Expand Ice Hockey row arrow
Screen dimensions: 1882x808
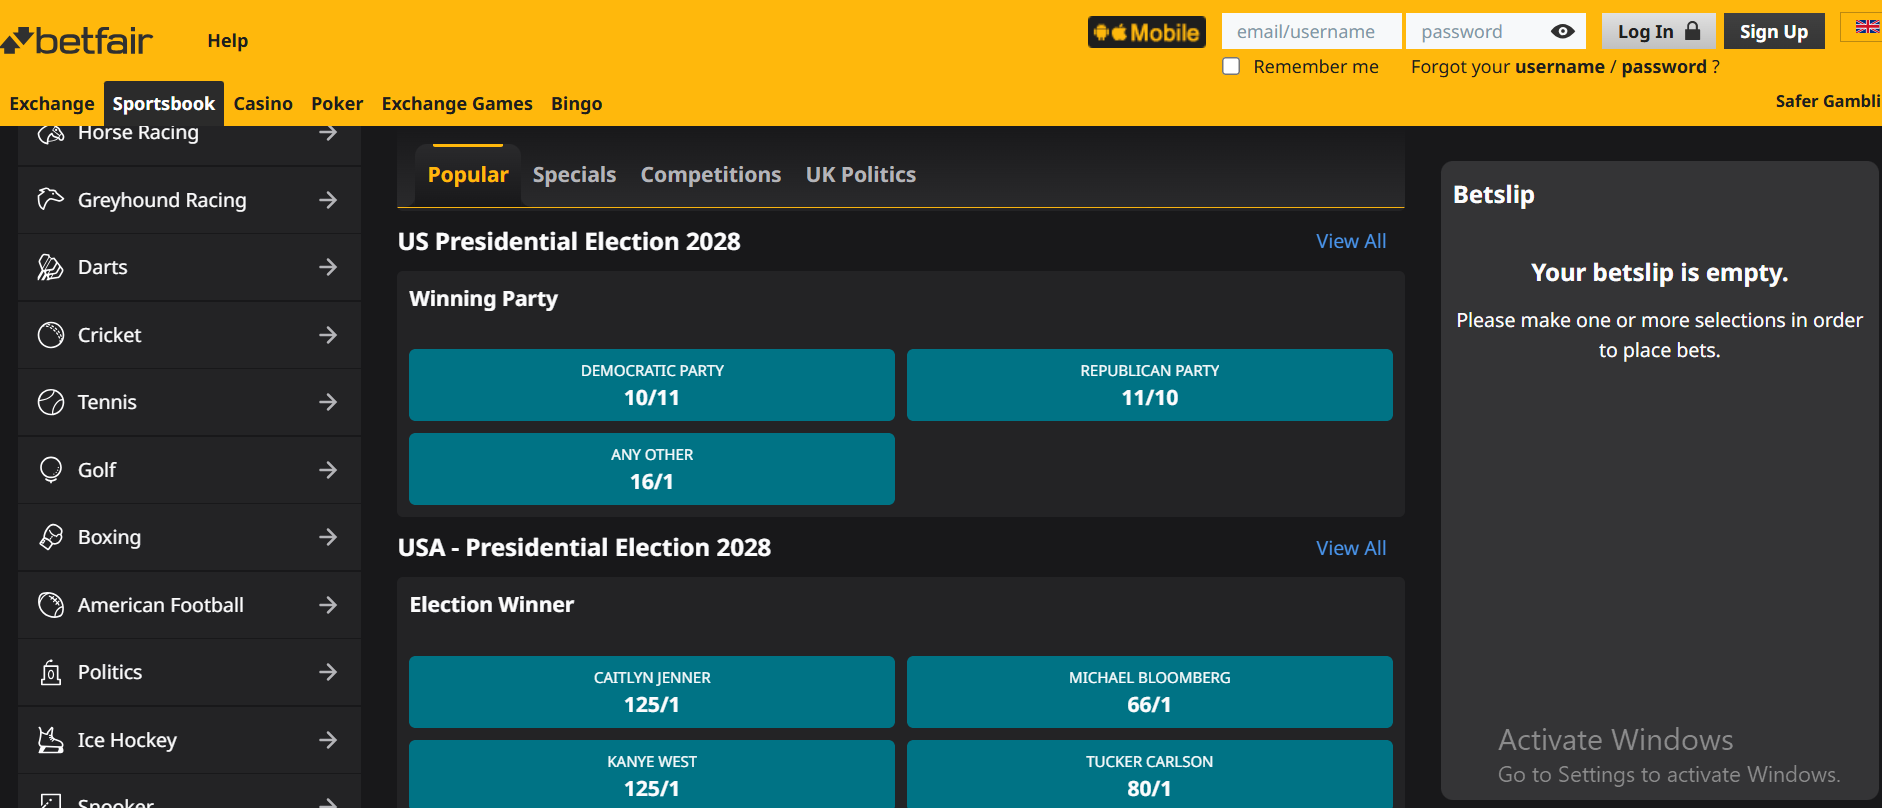pos(328,740)
